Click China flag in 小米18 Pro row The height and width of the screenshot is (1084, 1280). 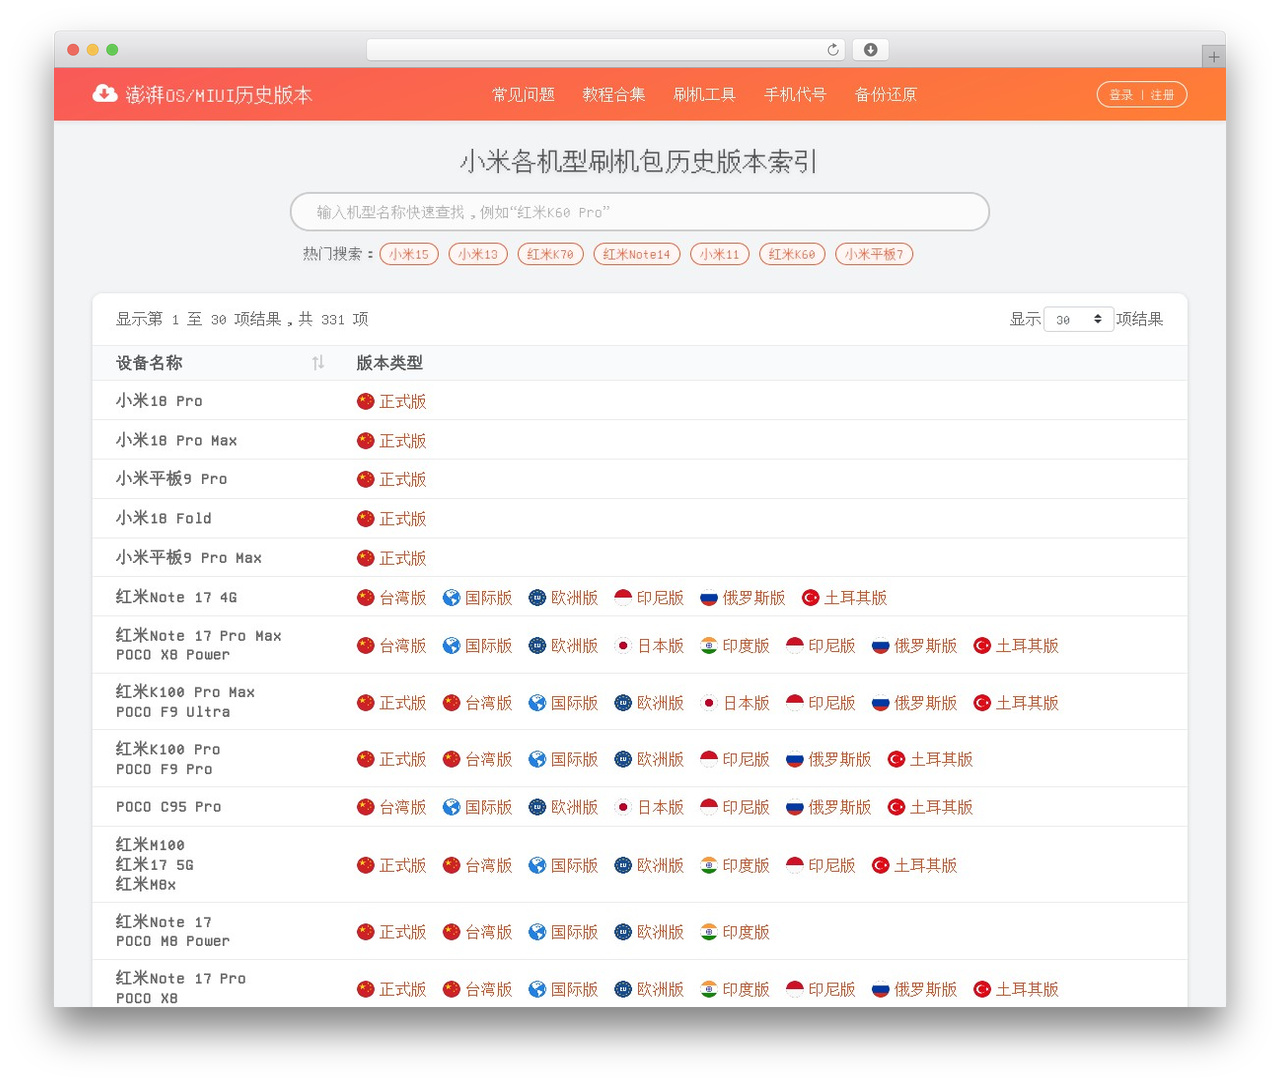(366, 401)
